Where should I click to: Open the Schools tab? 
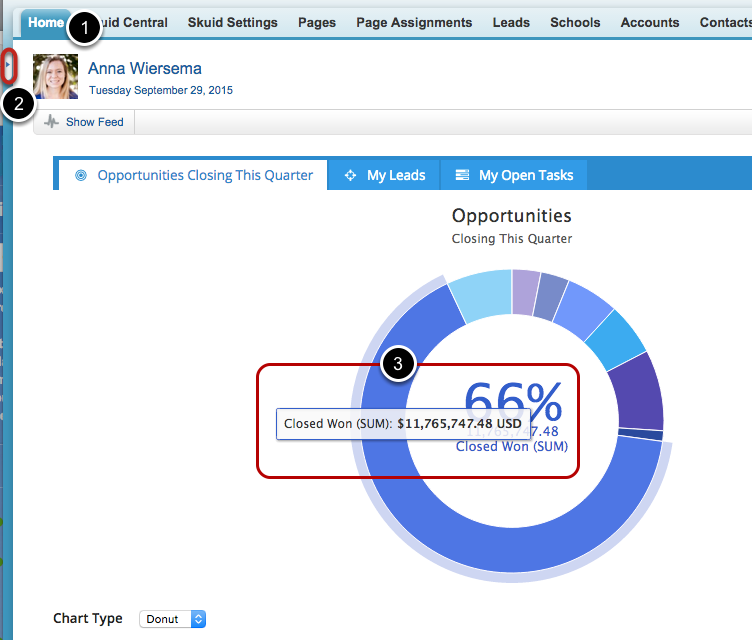coord(575,22)
